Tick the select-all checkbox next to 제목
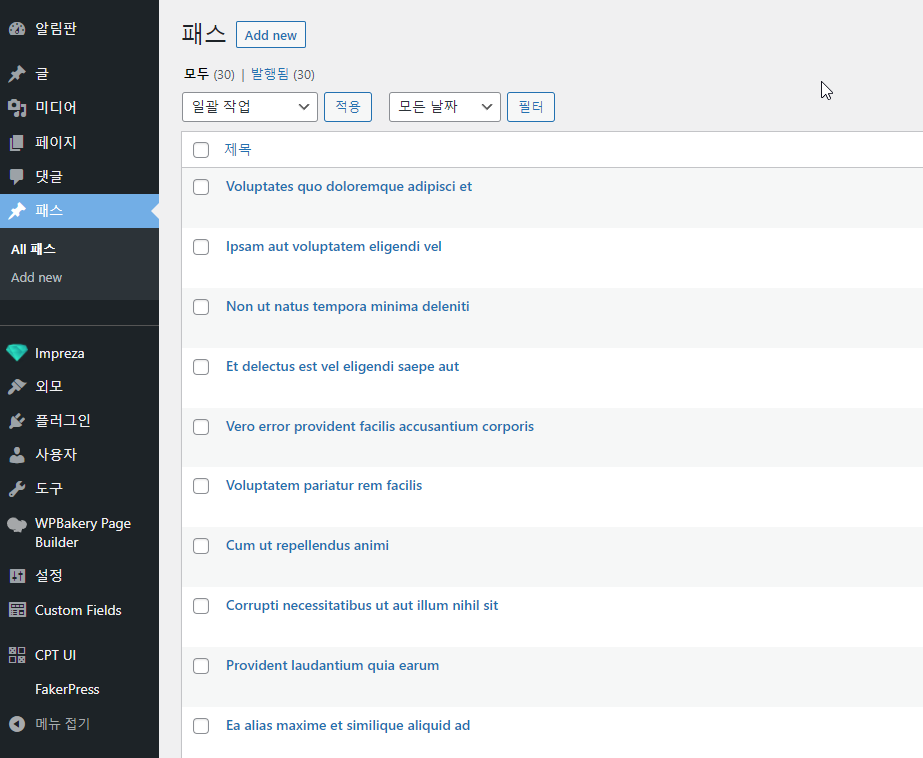The height and width of the screenshot is (758, 923). click(201, 150)
